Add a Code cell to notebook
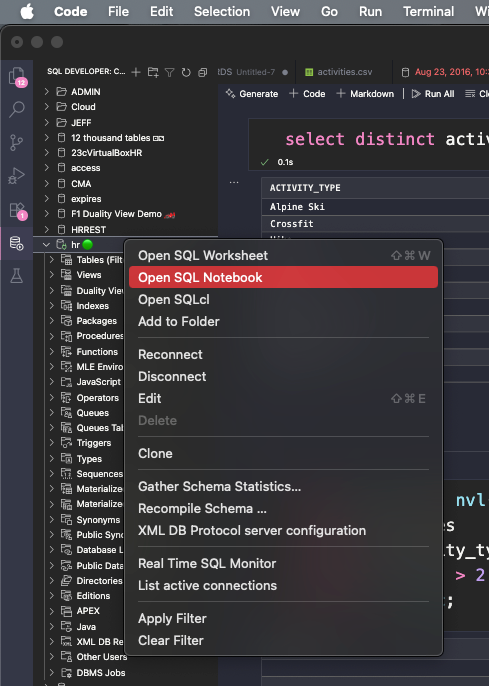Screen dimensions: 489x686 (307, 94)
